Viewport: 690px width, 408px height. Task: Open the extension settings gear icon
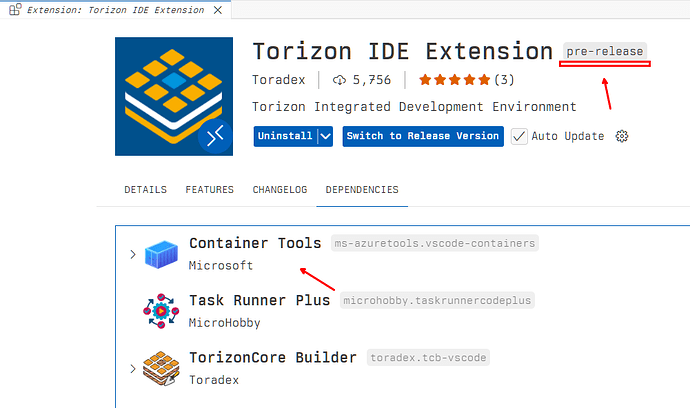622,136
